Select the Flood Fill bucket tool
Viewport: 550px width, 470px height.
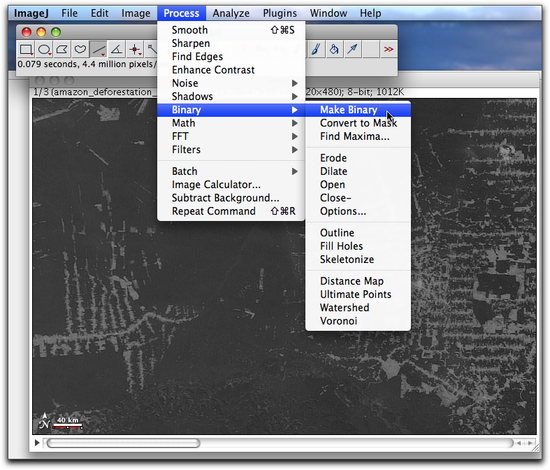click(x=334, y=49)
